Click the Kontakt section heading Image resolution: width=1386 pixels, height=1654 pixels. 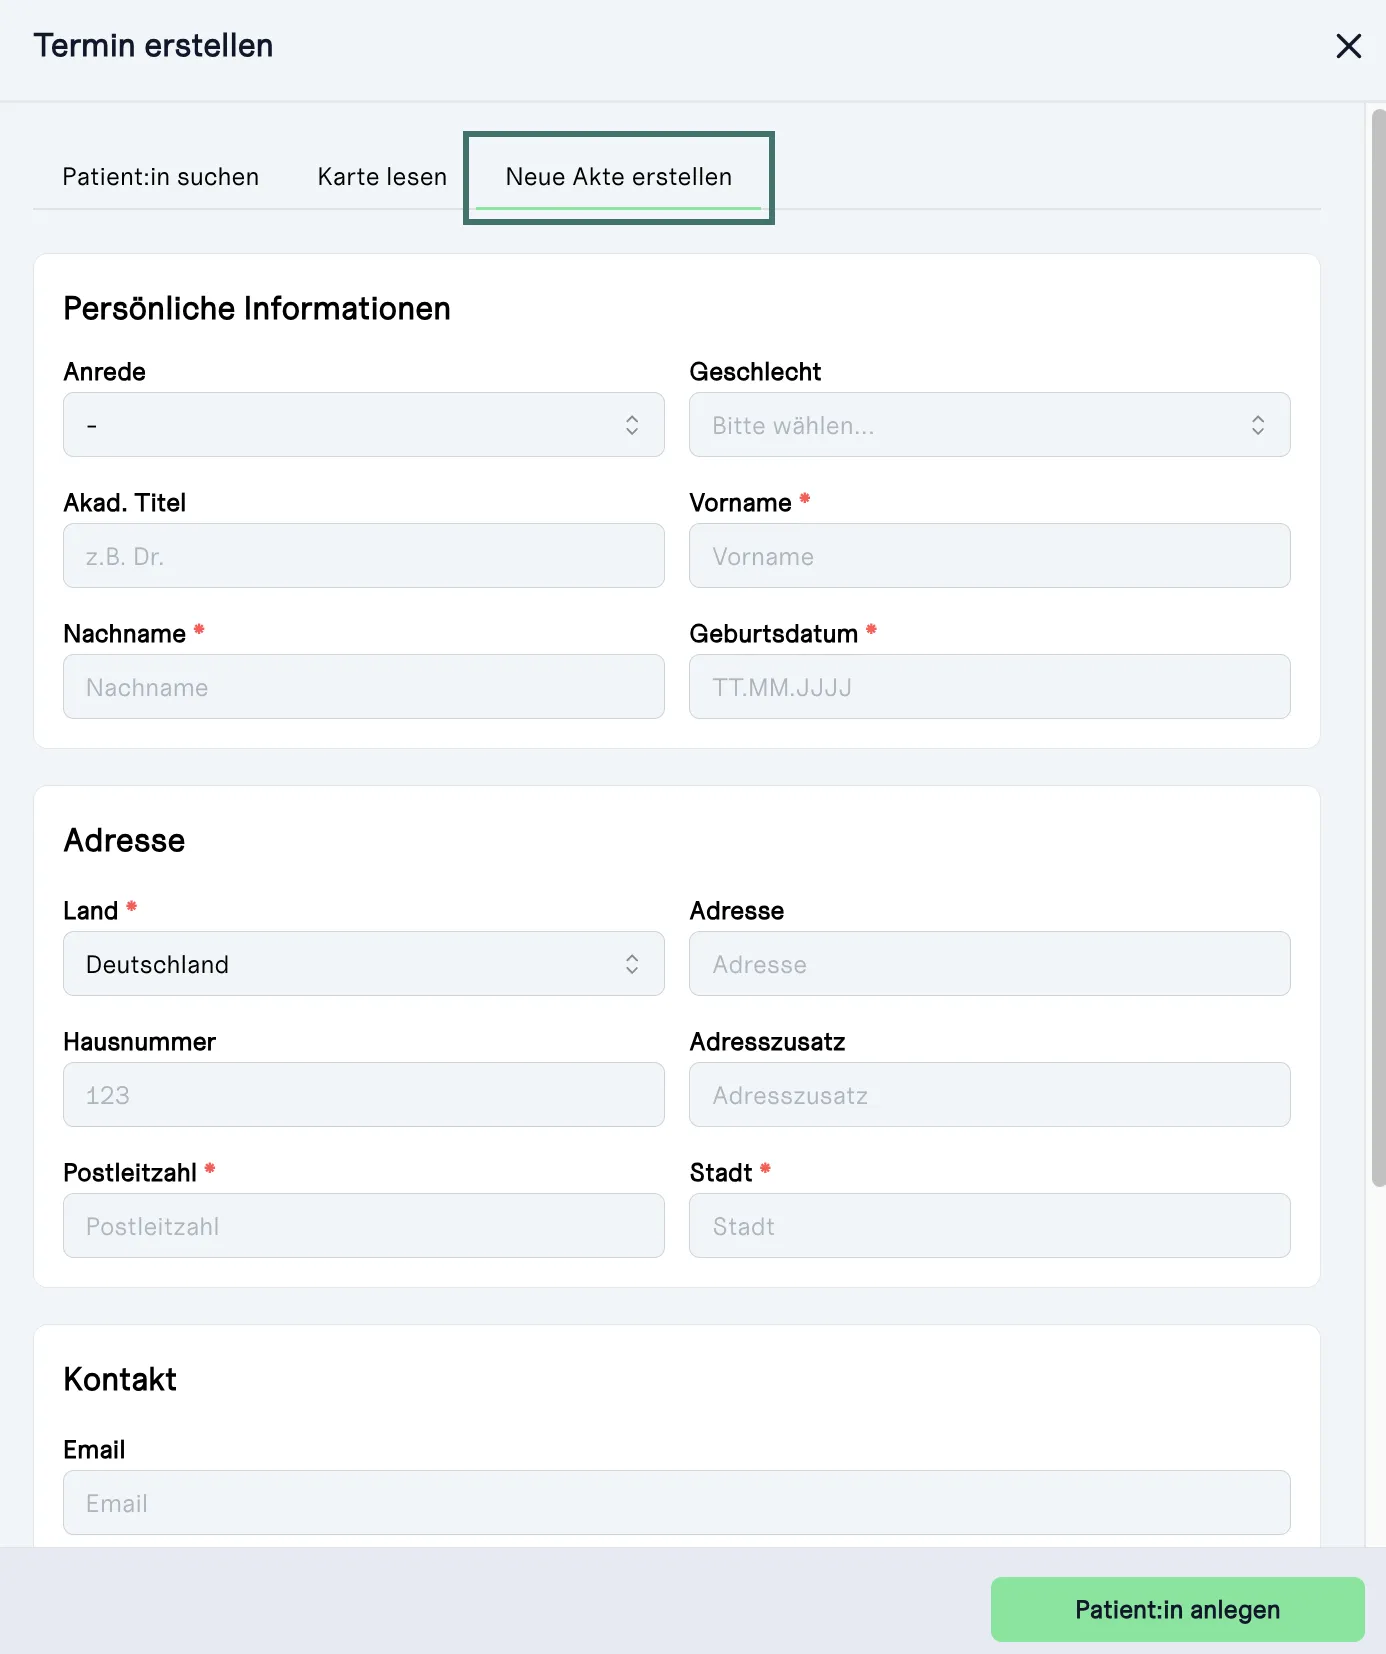pos(120,1380)
